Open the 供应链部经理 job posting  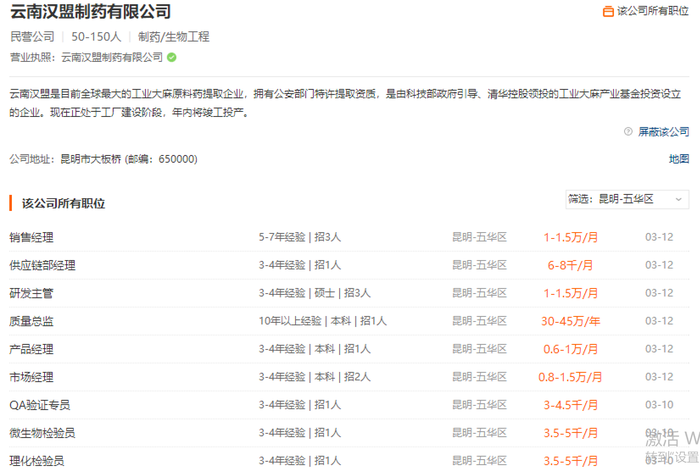click(x=42, y=265)
